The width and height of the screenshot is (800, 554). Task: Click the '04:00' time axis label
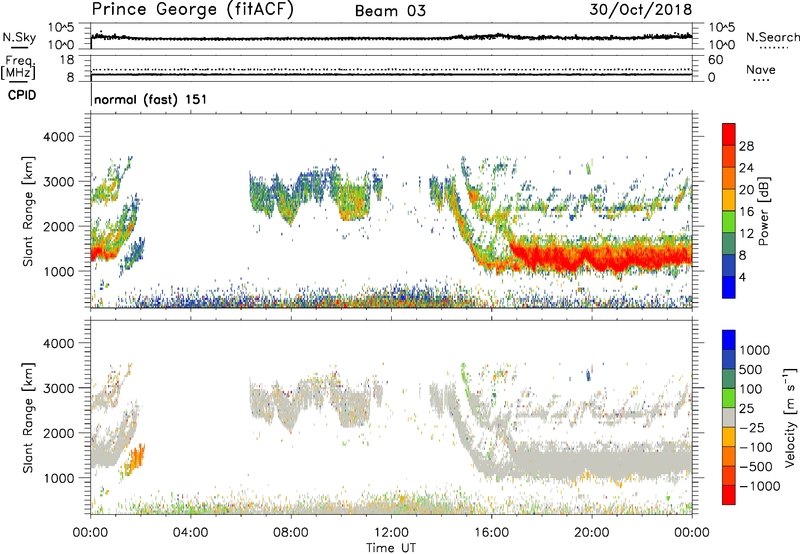(x=191, y=533)
